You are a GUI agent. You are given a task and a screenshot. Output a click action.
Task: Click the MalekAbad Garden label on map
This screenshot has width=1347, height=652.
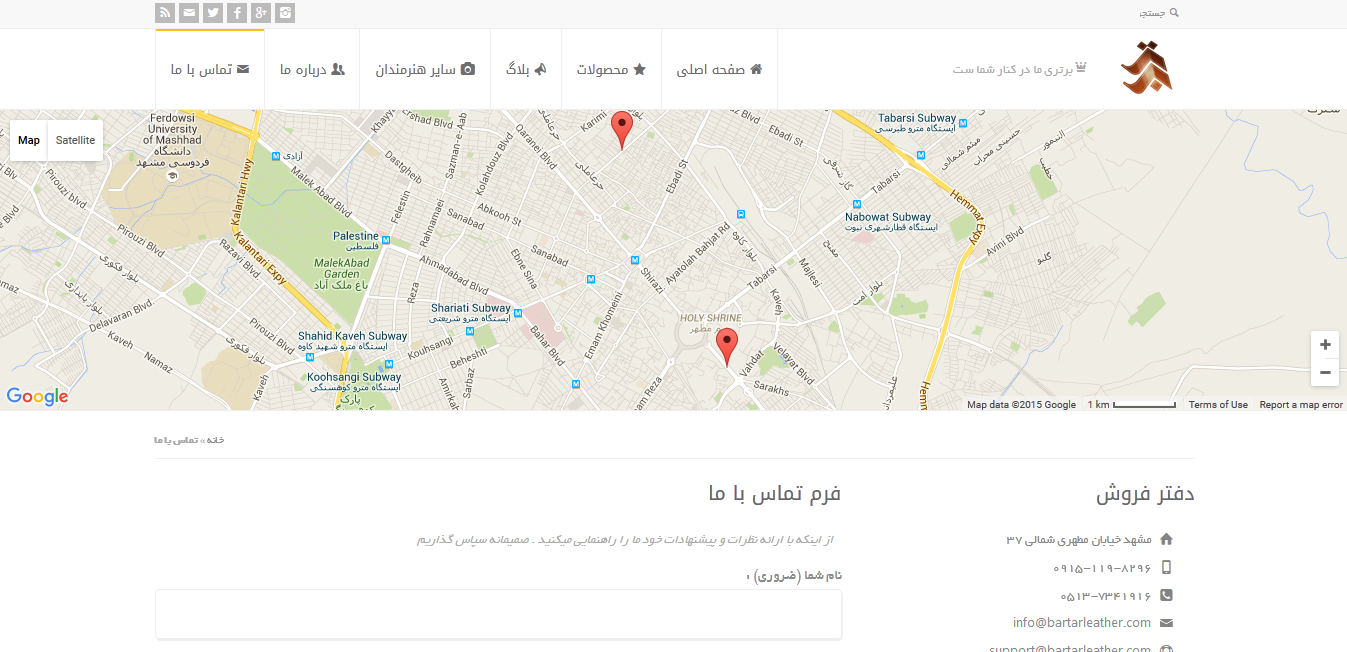click(341, 274)
